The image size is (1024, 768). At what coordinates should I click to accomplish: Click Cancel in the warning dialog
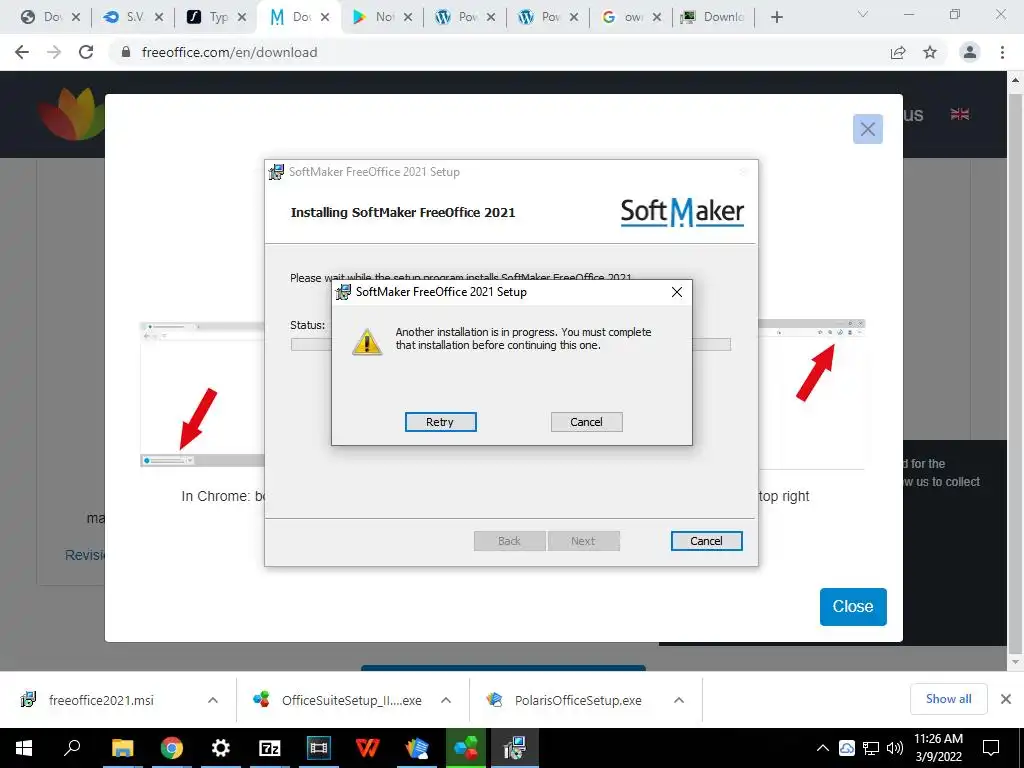tap(586, 422)
